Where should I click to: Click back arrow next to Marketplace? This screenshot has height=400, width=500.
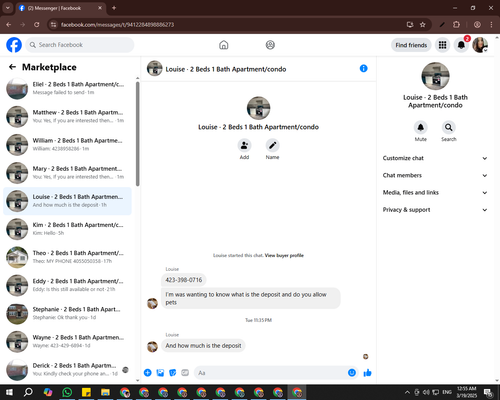[12, 67]
